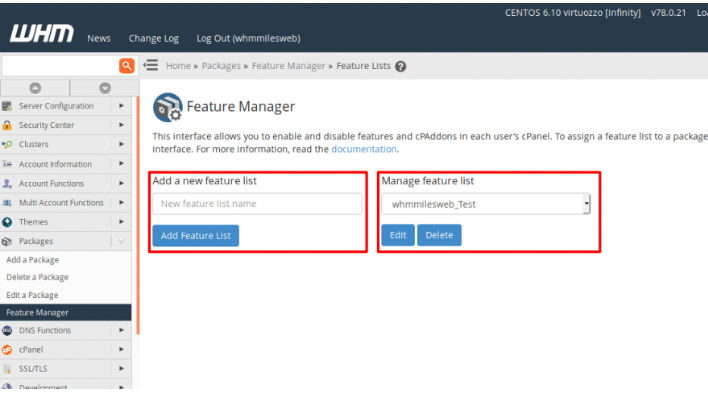Click the Add Feature List button

[196, 235]
